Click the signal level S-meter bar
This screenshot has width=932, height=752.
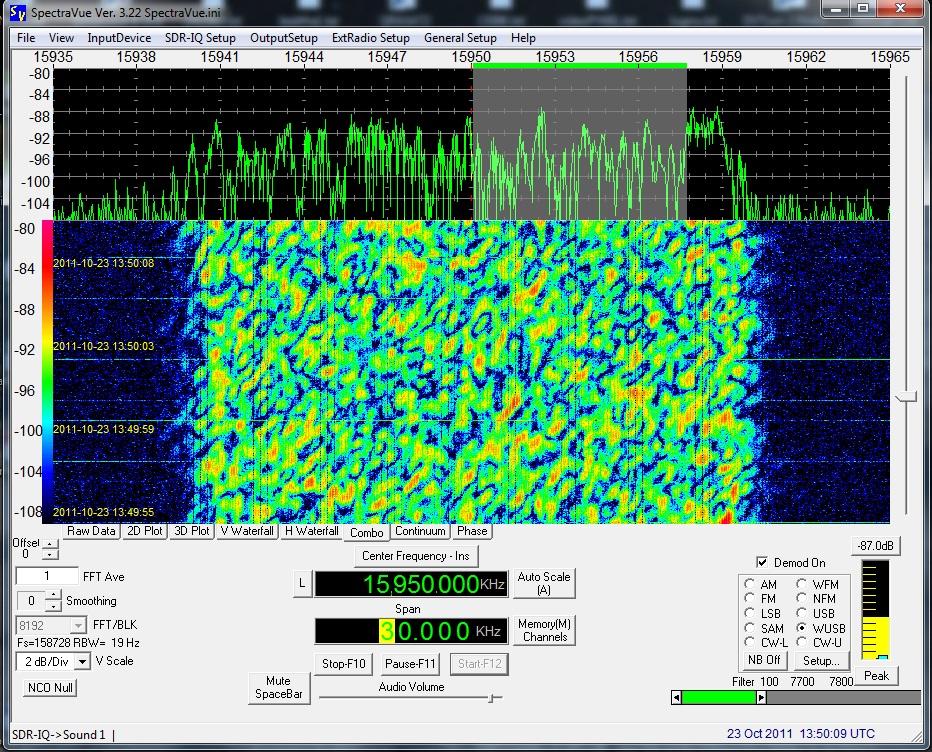(x=875, y=610)
